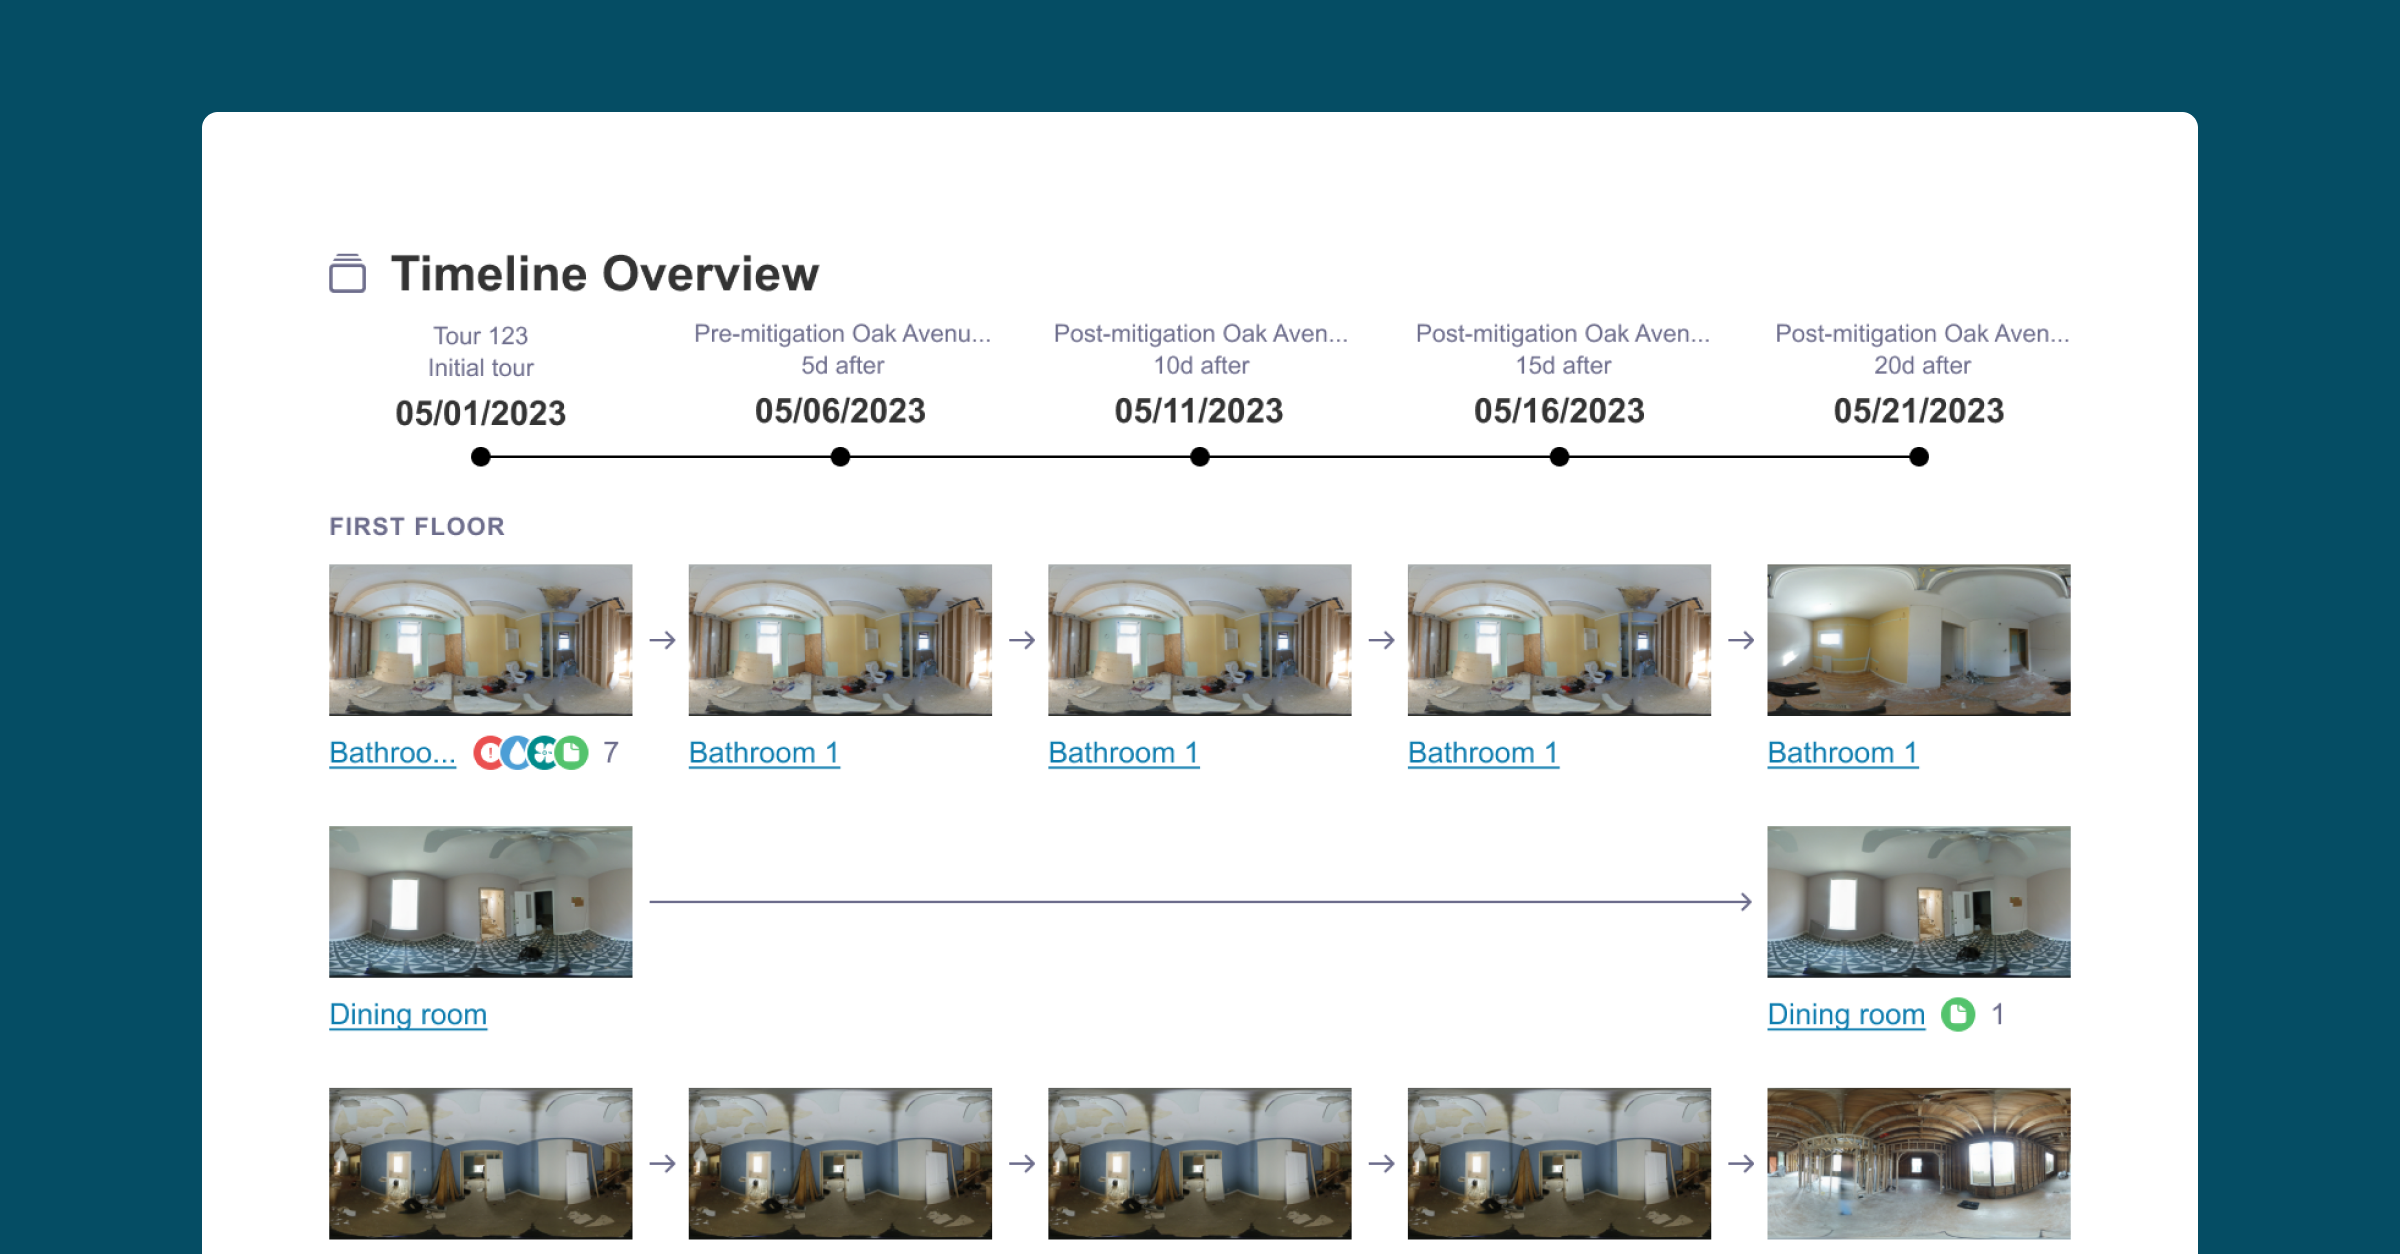Click long arrow between Dining room thumbnails

pos(1200,902)
